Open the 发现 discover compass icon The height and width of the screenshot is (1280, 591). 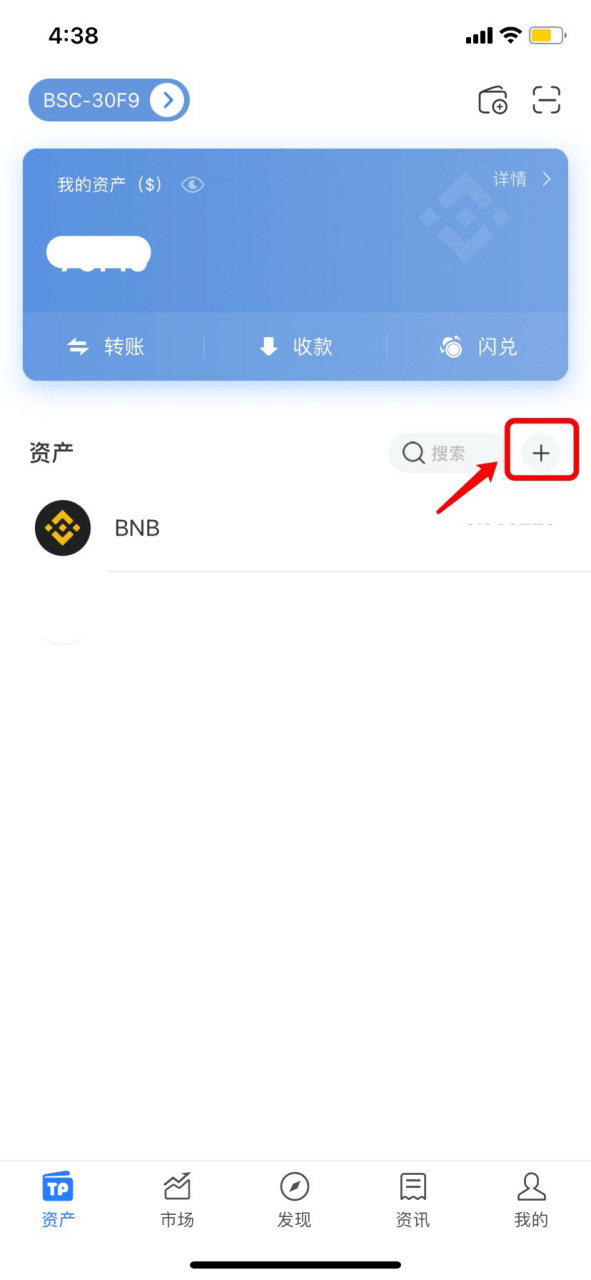(295, 1187)
